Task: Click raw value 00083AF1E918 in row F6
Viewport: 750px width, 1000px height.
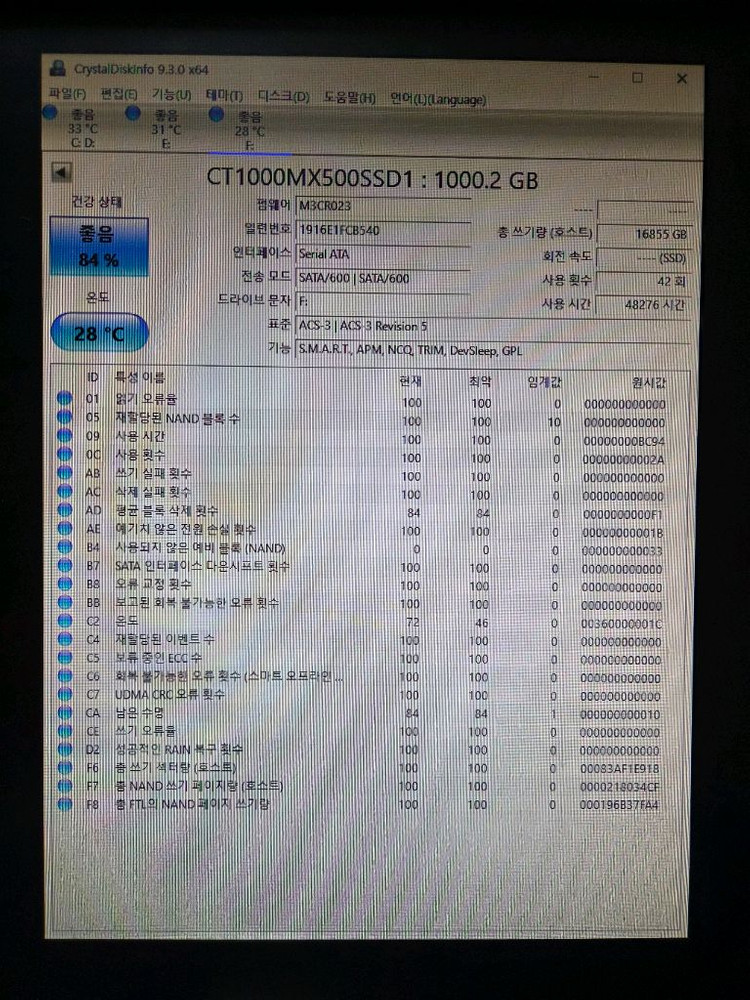Action: (x=619, y=769)
